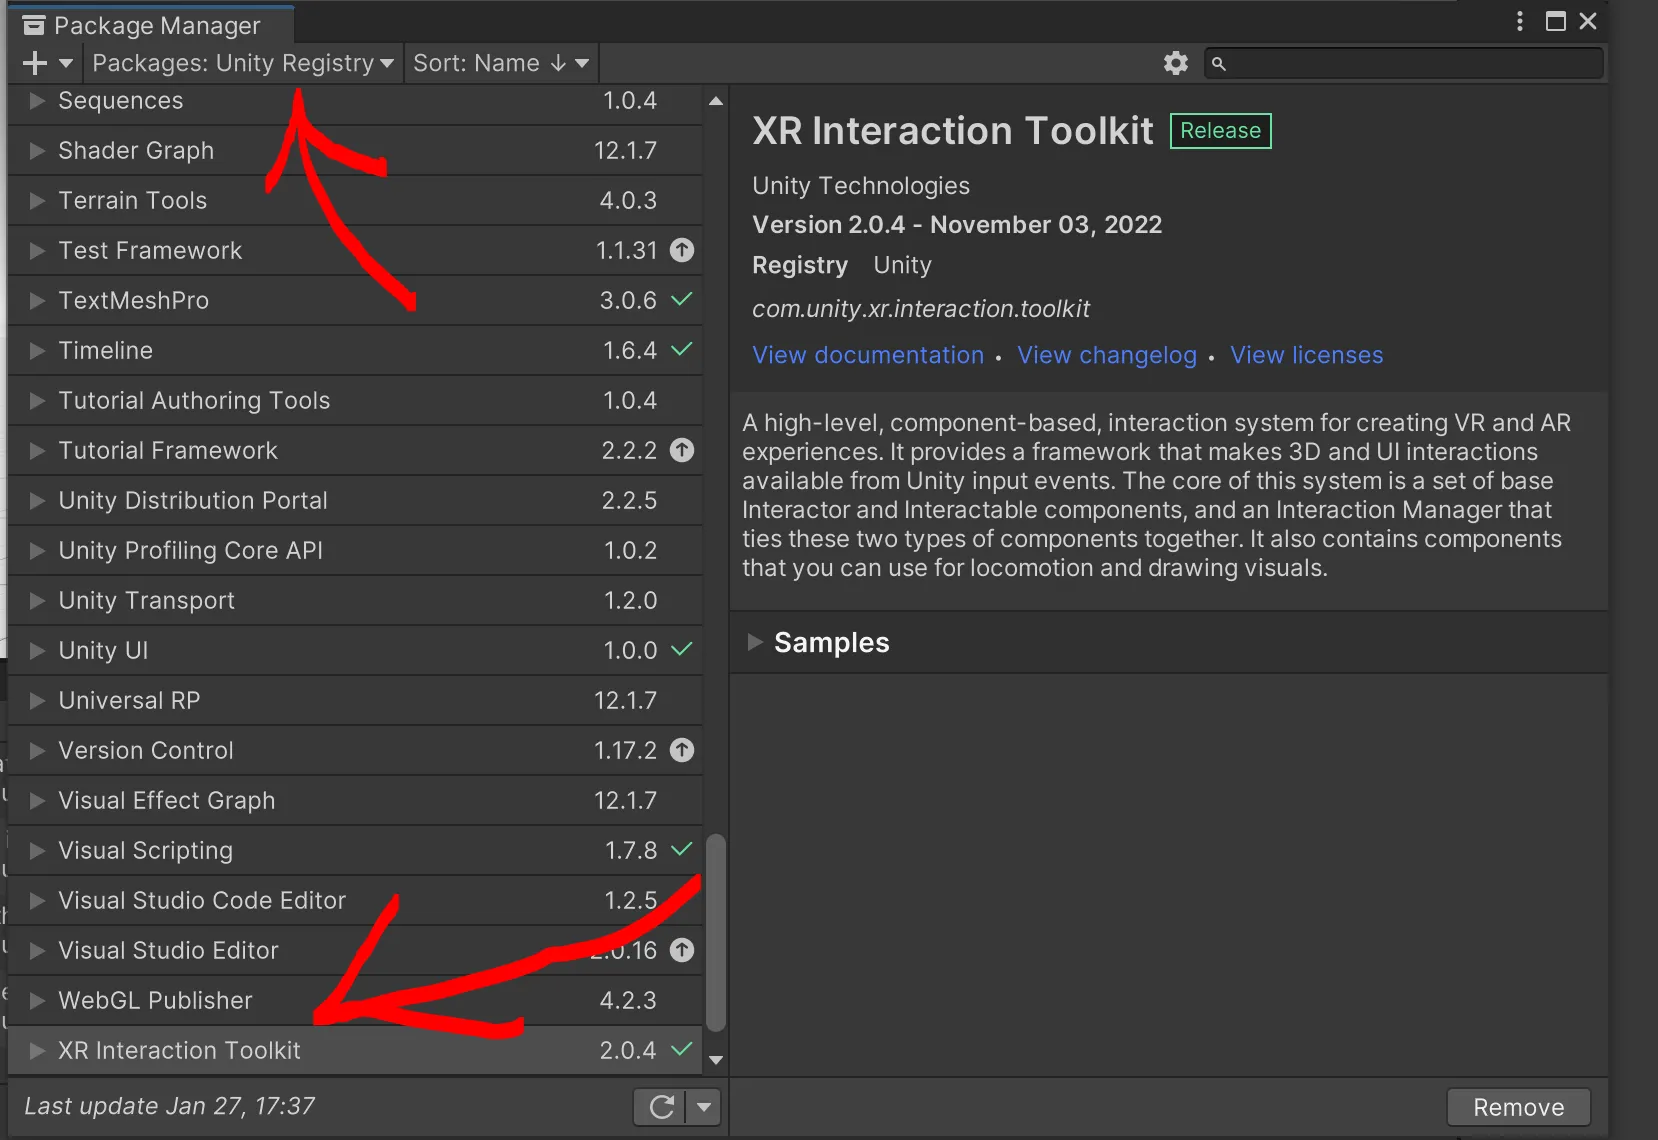Image resolution: width=1658 pixels, height=1140 pixels.
Task: Select the Timeline package
Action: click(x=355, y=350)
